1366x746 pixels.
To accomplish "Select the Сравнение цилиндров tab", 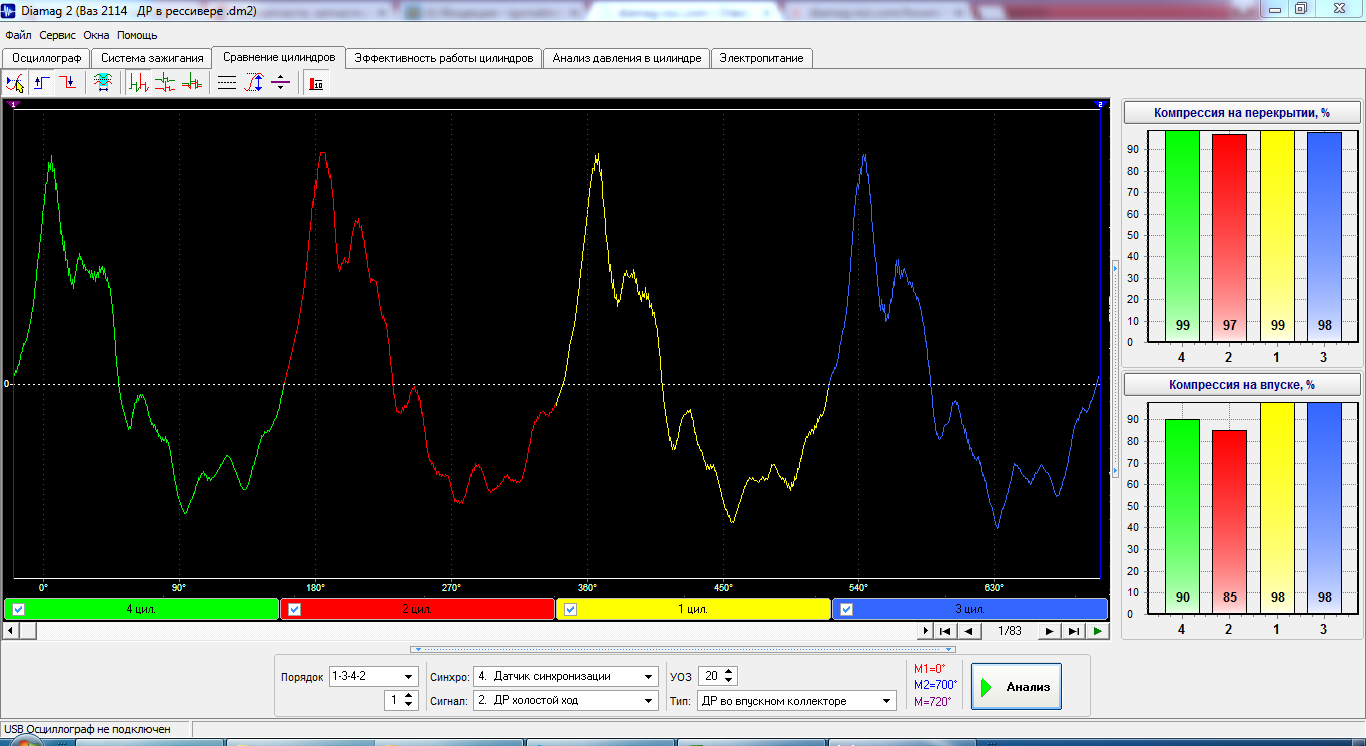I will click(x=279, y=57).
